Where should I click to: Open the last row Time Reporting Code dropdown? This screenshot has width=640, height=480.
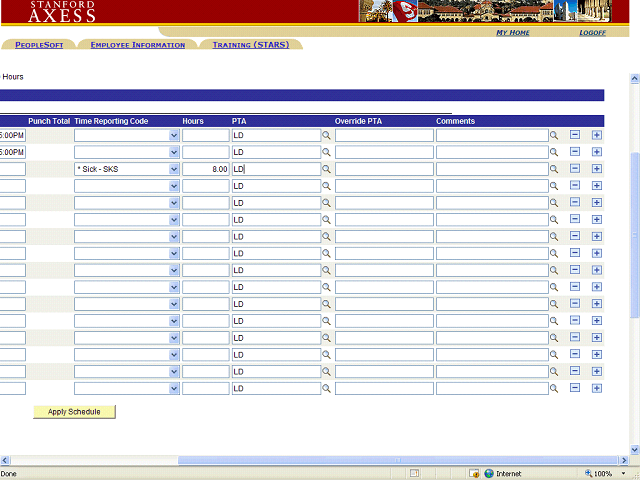[x=174, y=388]
